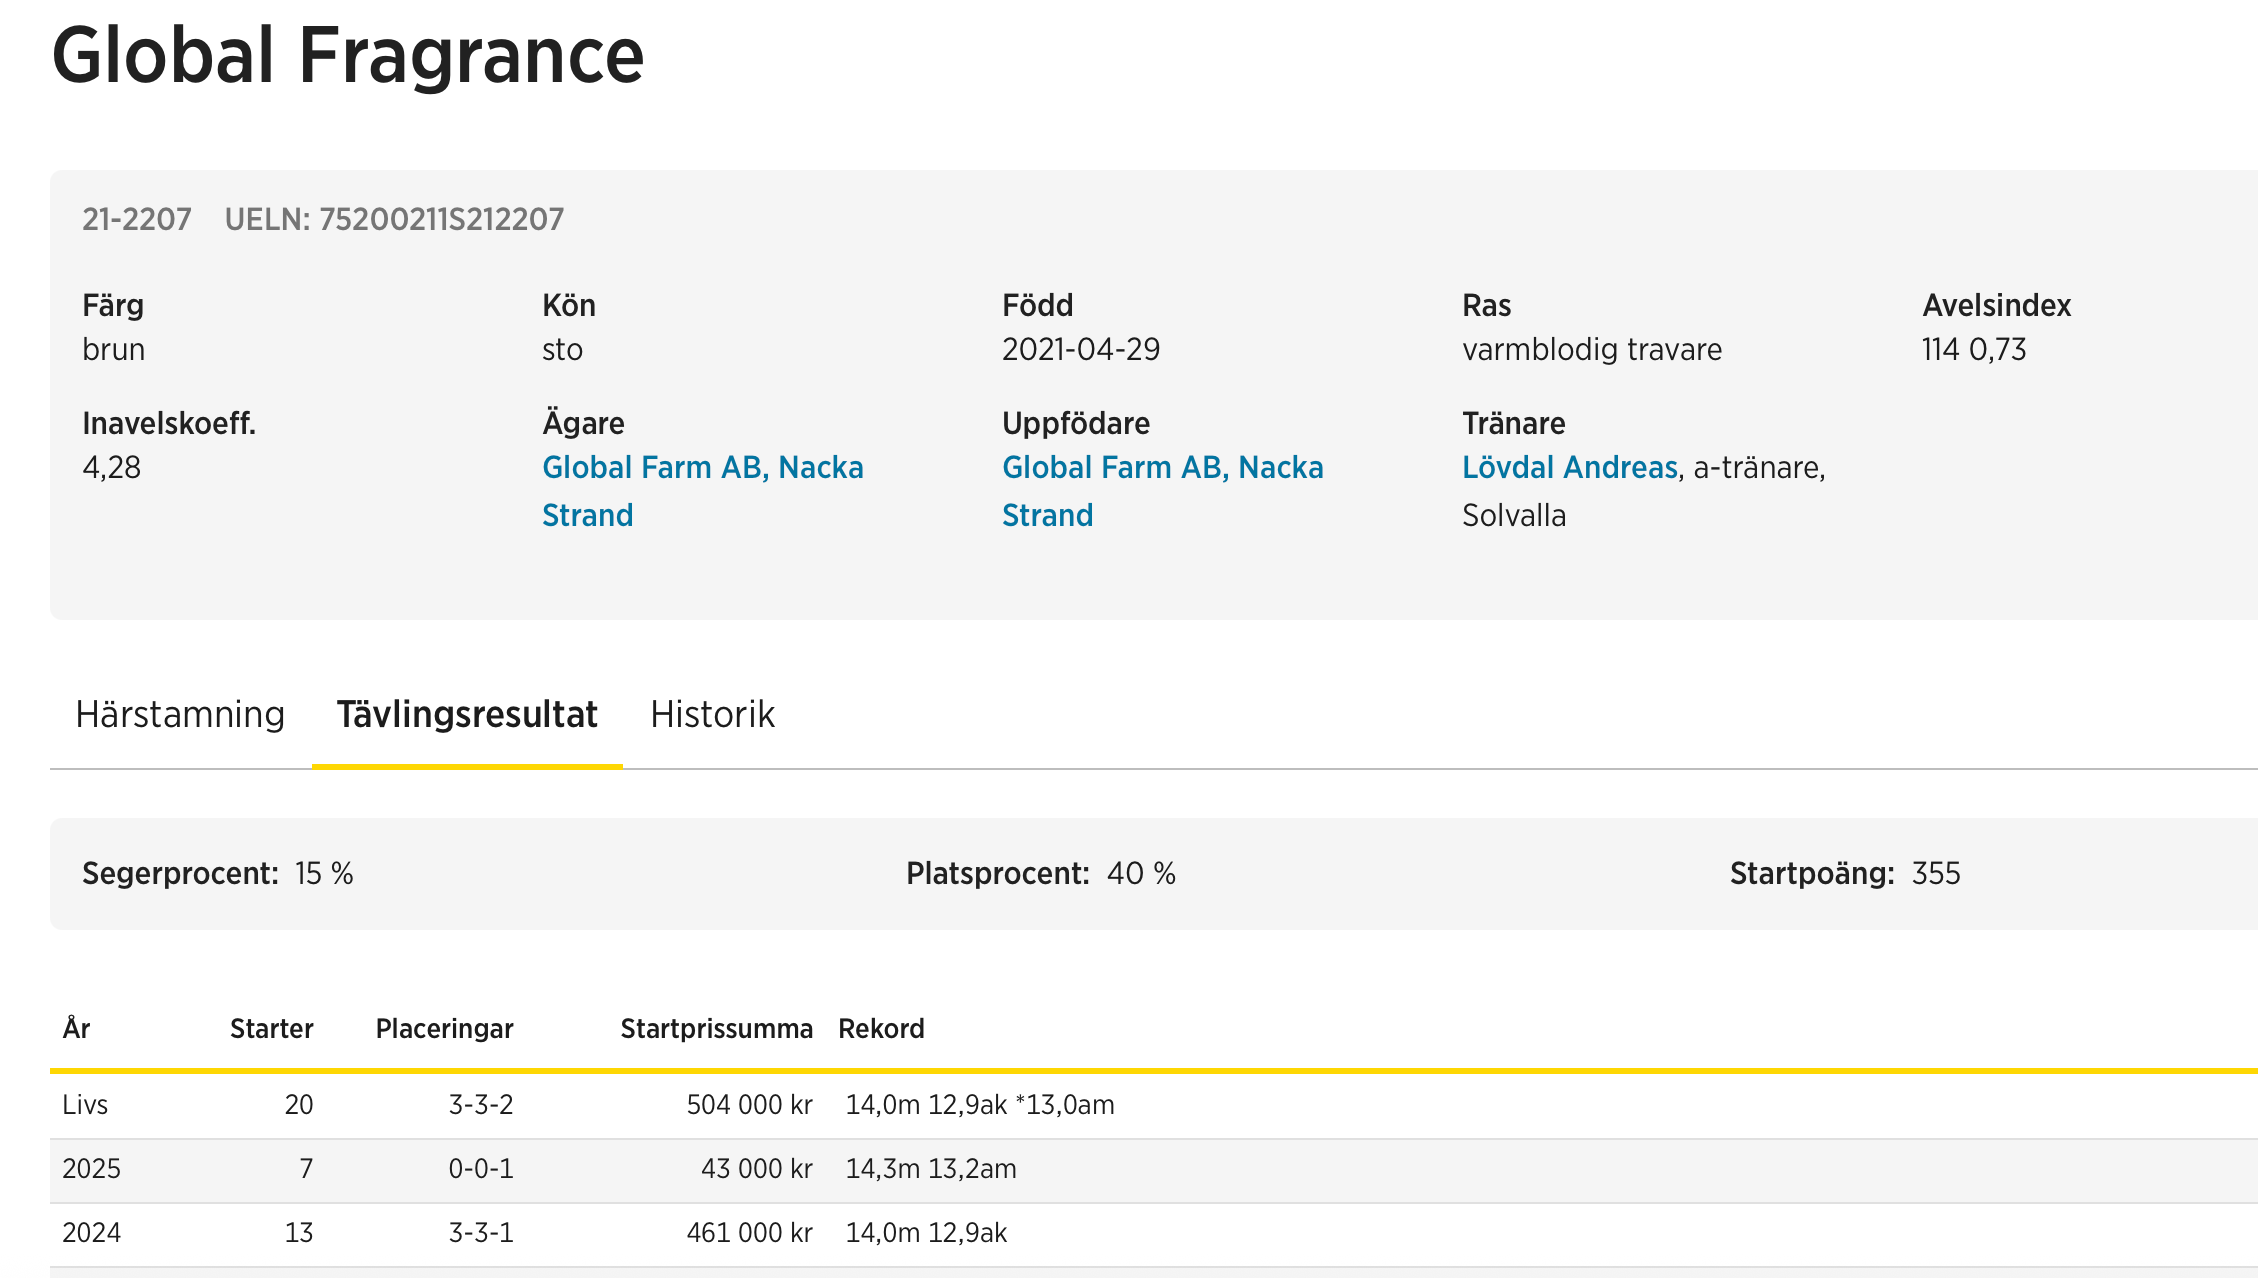Click 2025 starts count 7
This screenshot has width=2258, height=1278.
(306, 1169)
